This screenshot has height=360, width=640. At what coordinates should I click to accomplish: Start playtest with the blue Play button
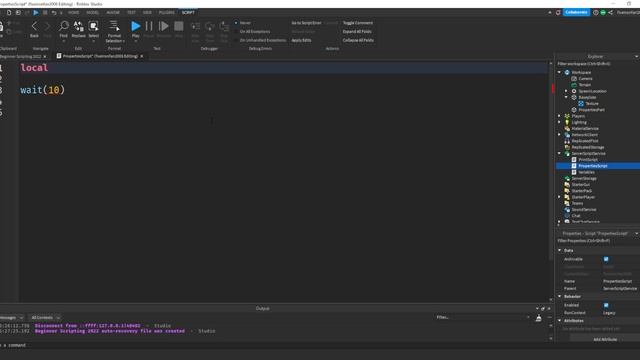136,27
